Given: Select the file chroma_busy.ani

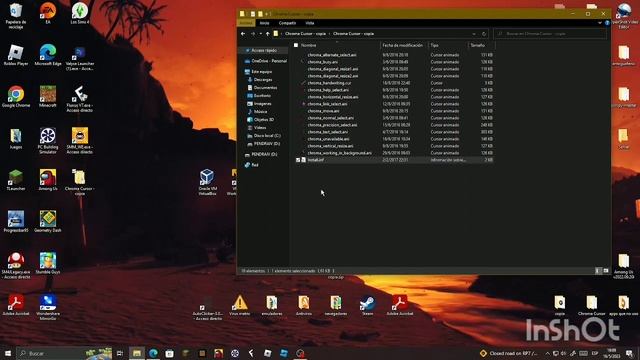Looking at the screenshot, I should tap(322, 62).
